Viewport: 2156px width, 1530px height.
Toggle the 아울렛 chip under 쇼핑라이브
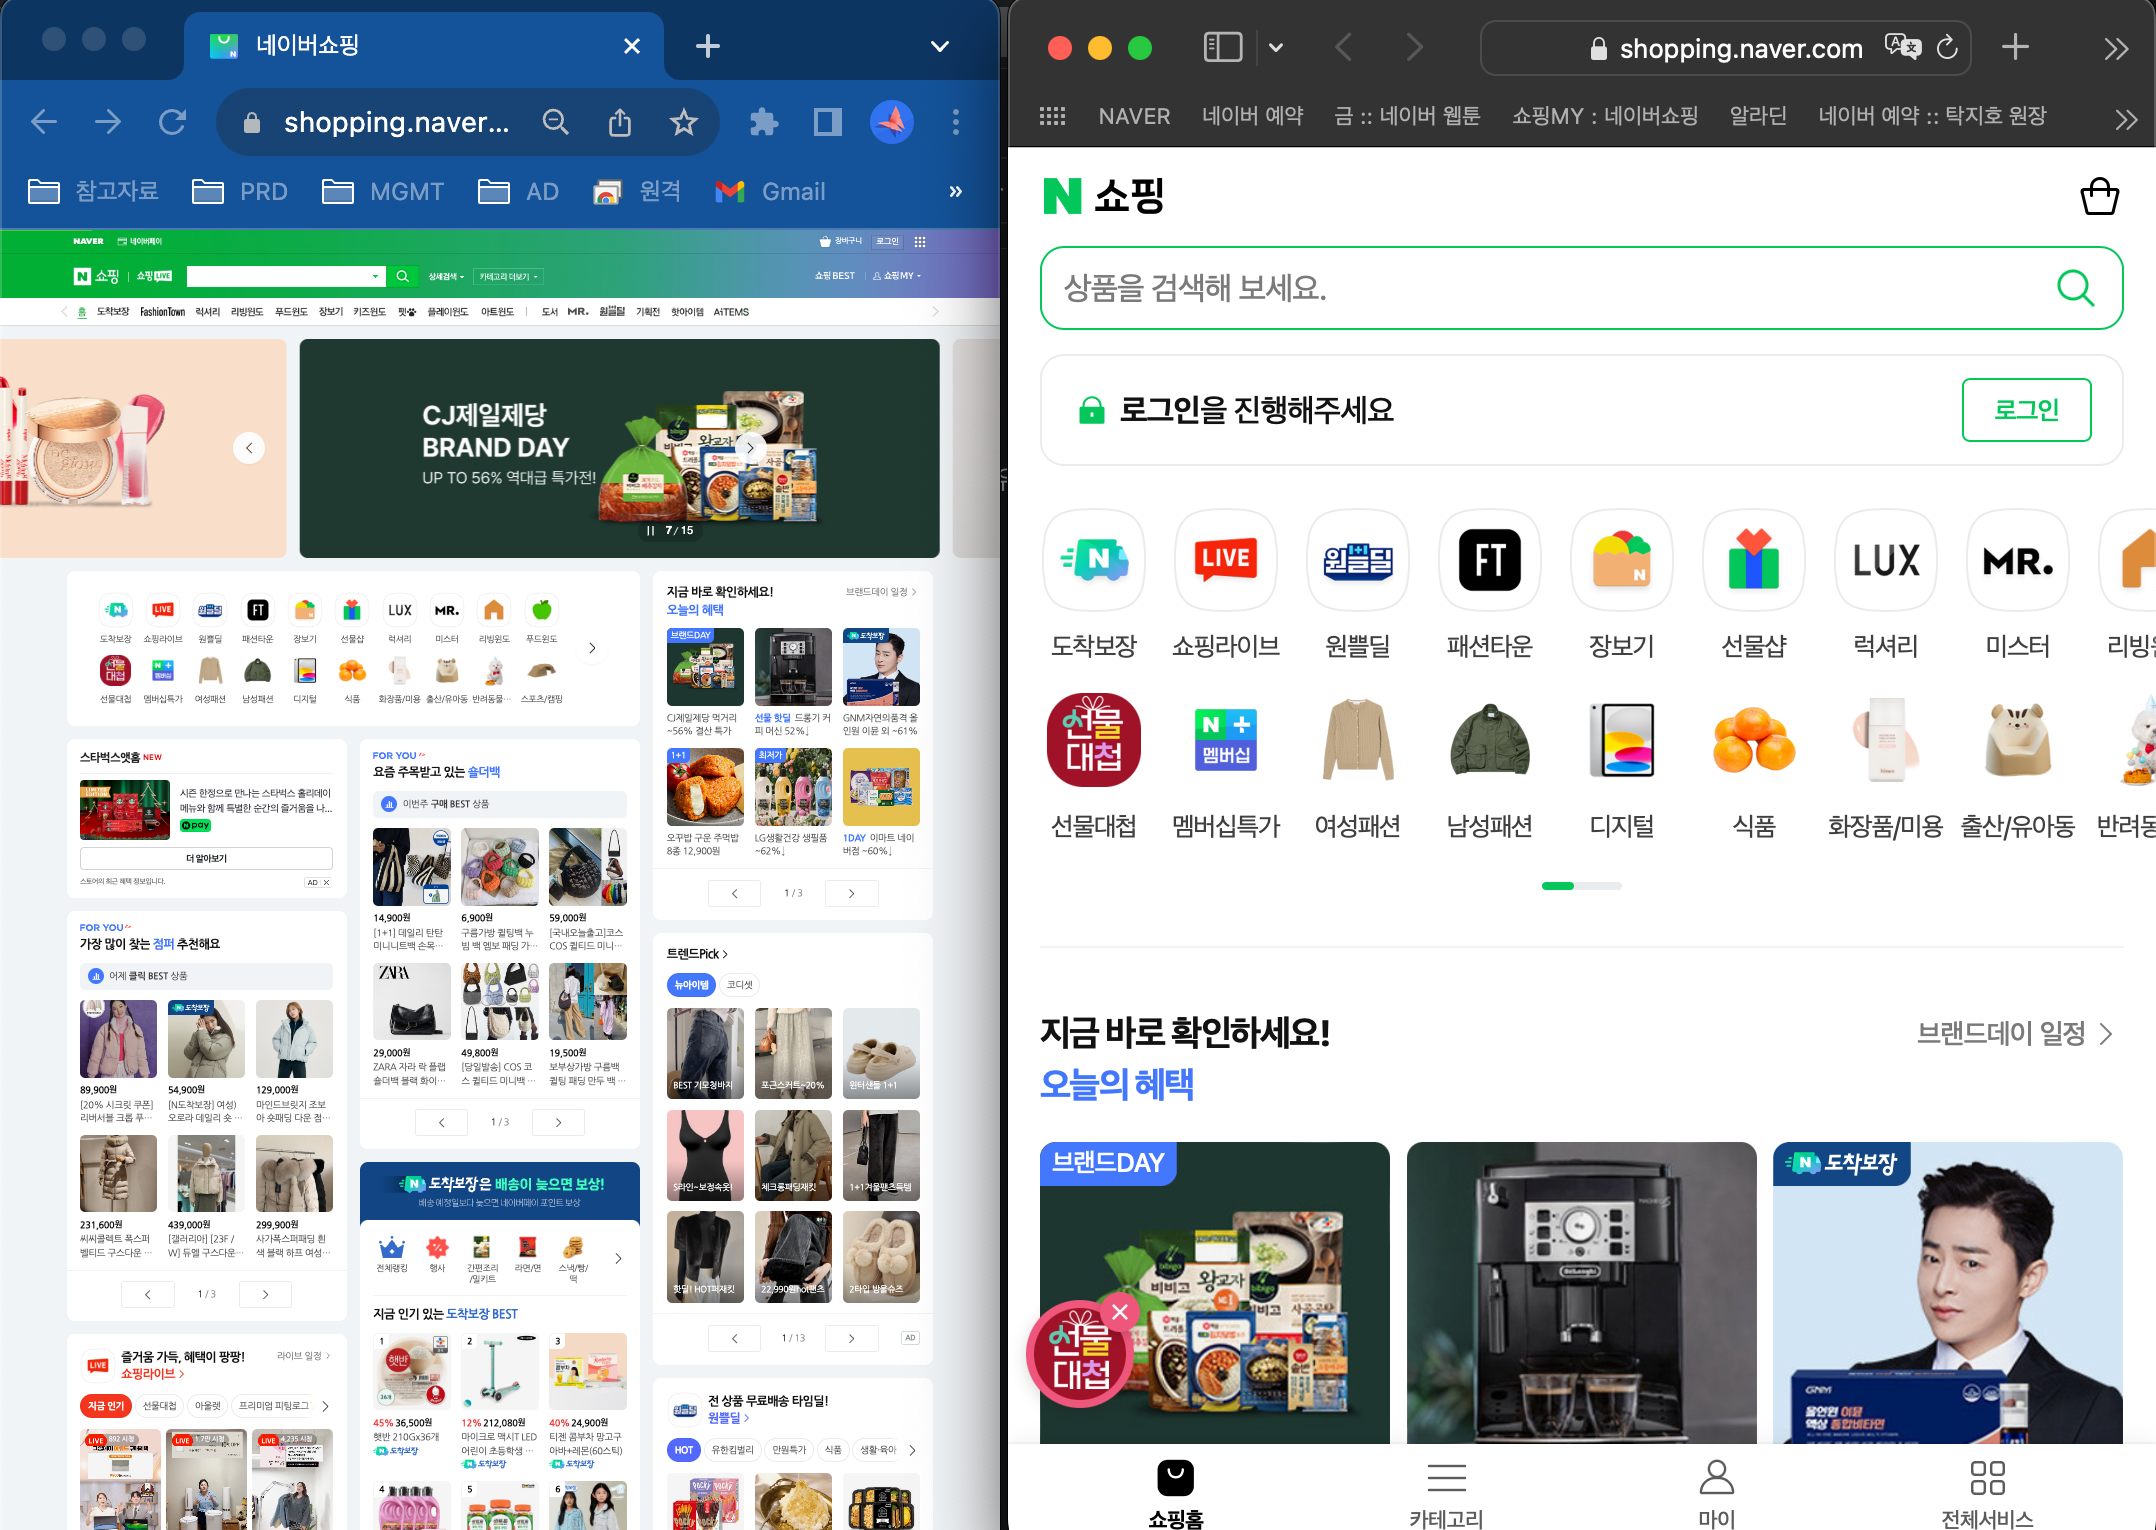207,1405
